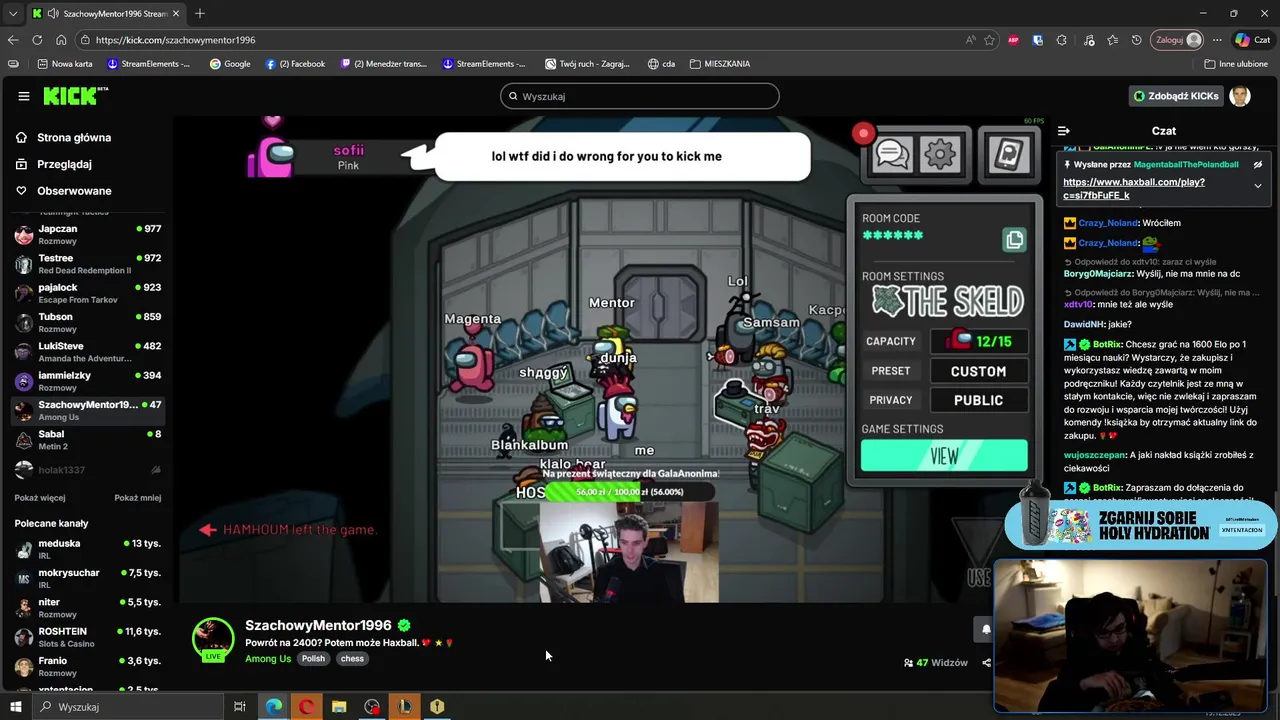Click the PUBLIC privacy field
The width and height of the screenshot is (1280, 720).
click(978, 400)
